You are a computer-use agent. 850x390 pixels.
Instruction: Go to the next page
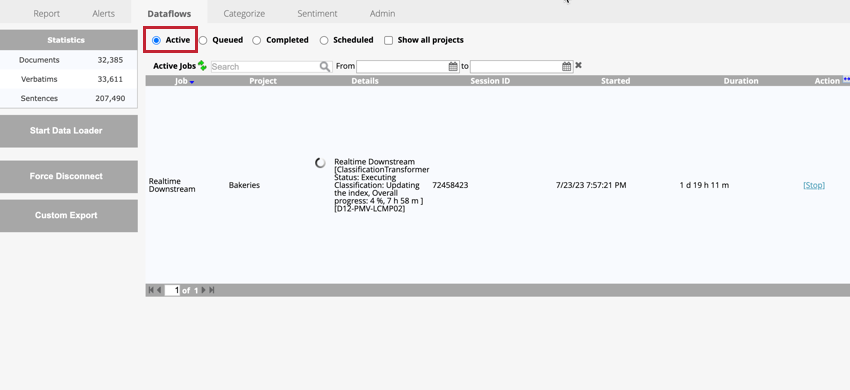click(204, 290)
